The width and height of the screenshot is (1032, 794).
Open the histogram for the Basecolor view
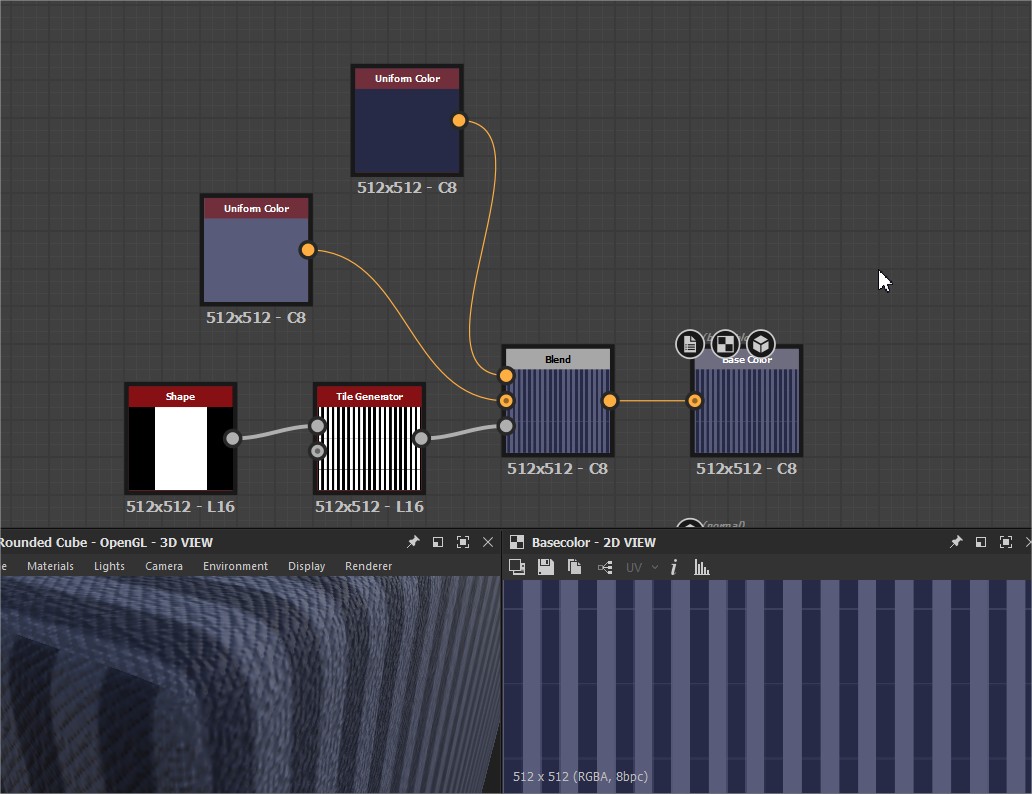tap(701, 567)
